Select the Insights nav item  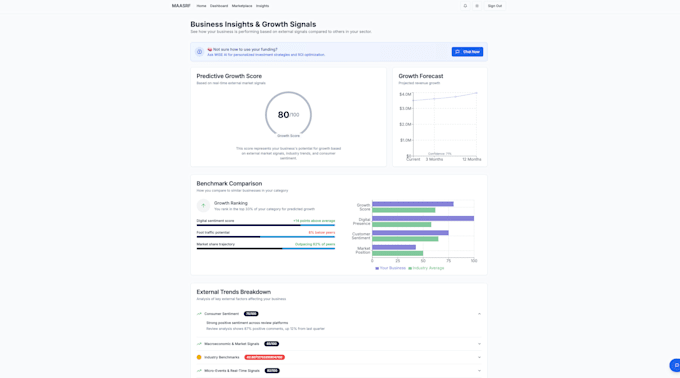(262, 6)
